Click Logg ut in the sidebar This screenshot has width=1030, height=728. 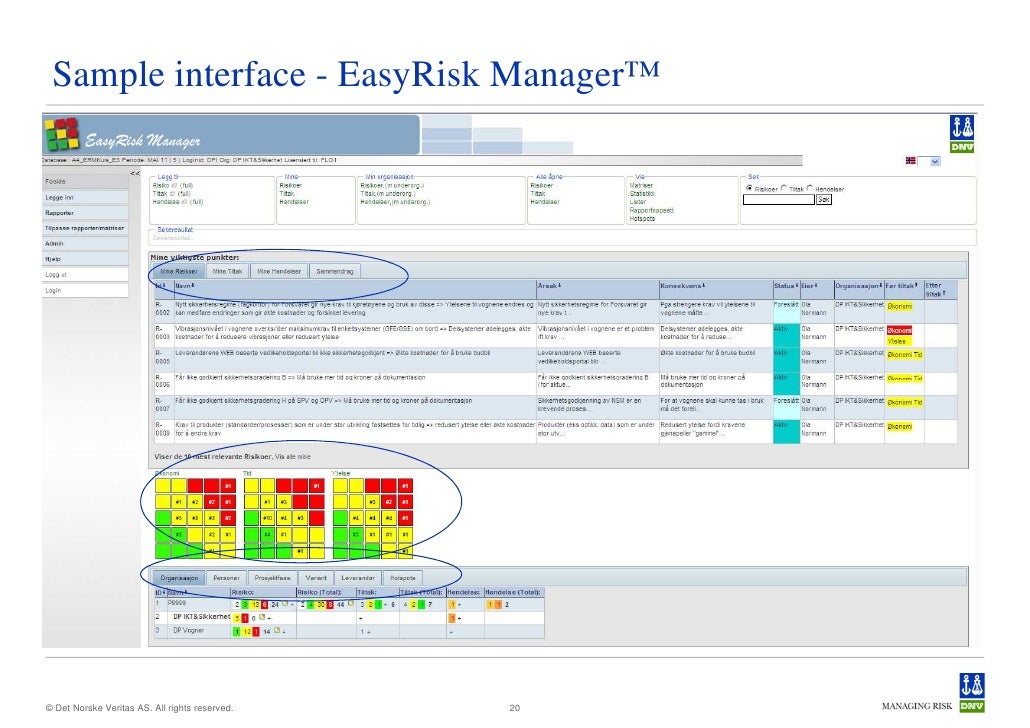[85, 275]
